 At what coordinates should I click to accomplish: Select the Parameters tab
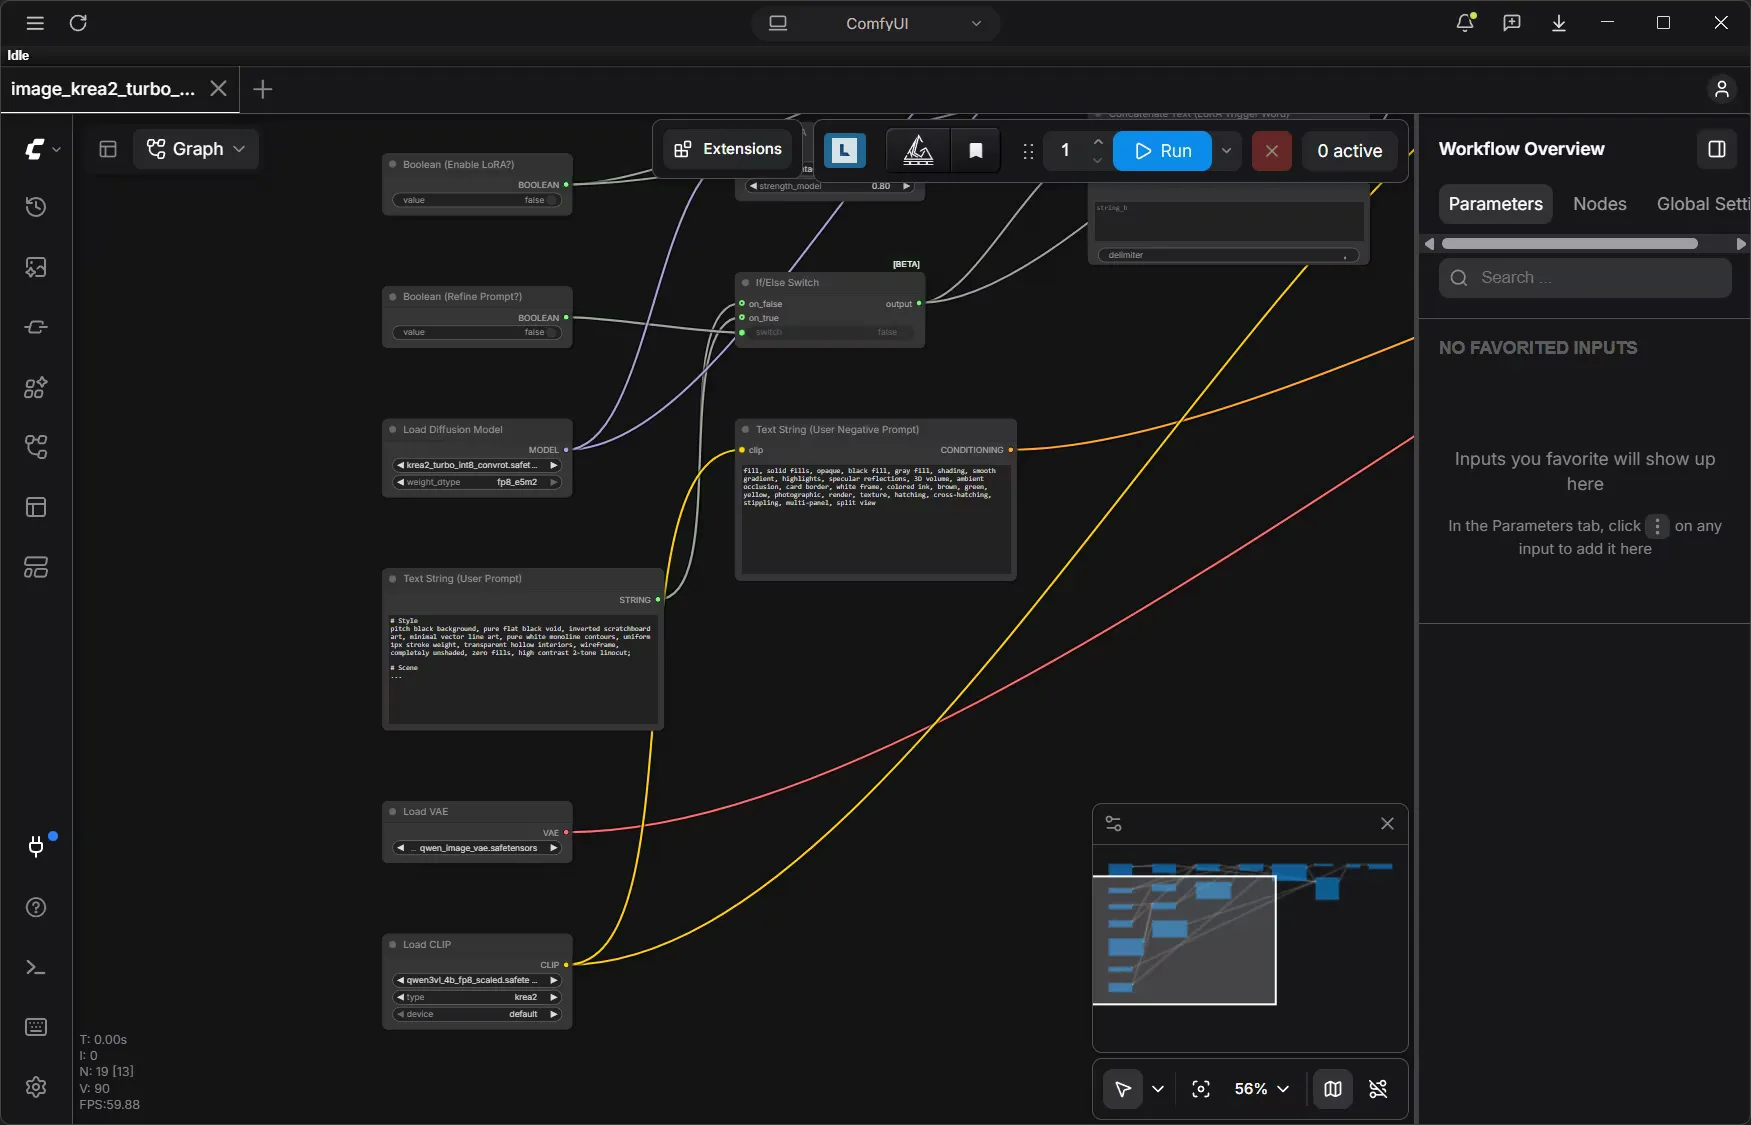tap(1495, 204)
